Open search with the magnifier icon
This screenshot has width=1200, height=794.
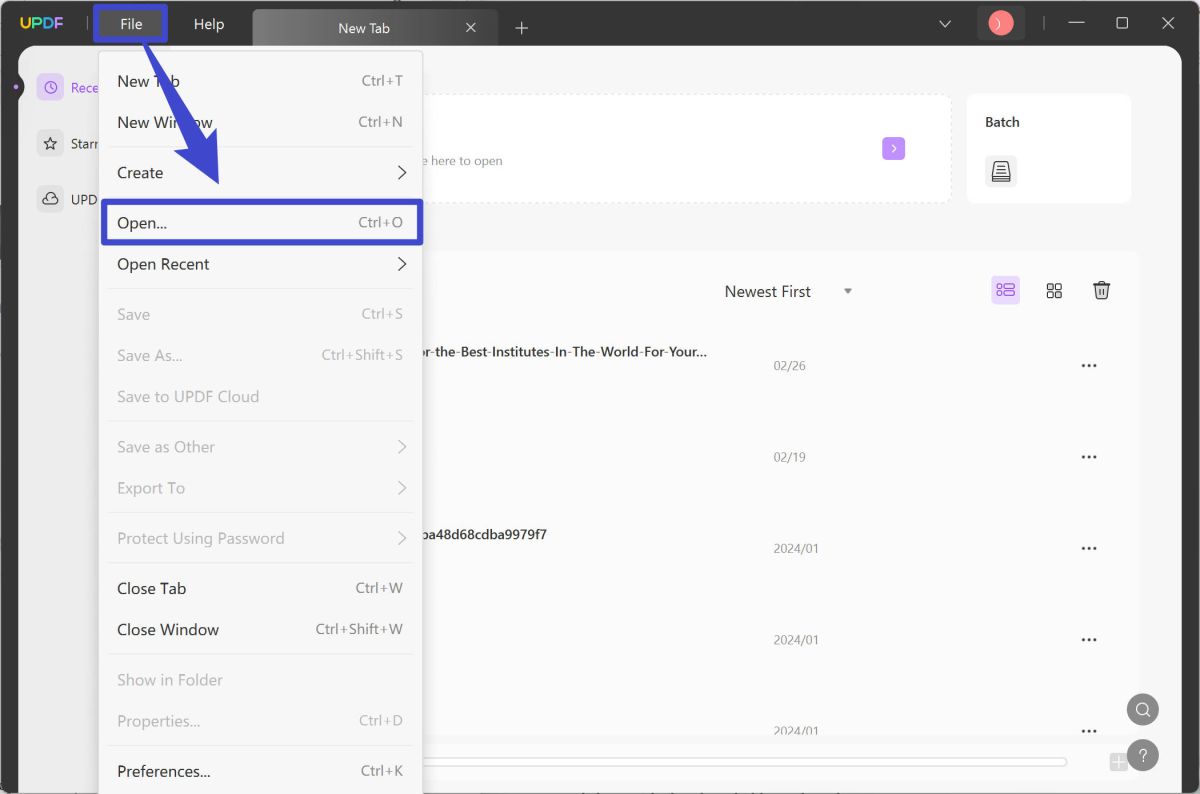coord(1142,709)
